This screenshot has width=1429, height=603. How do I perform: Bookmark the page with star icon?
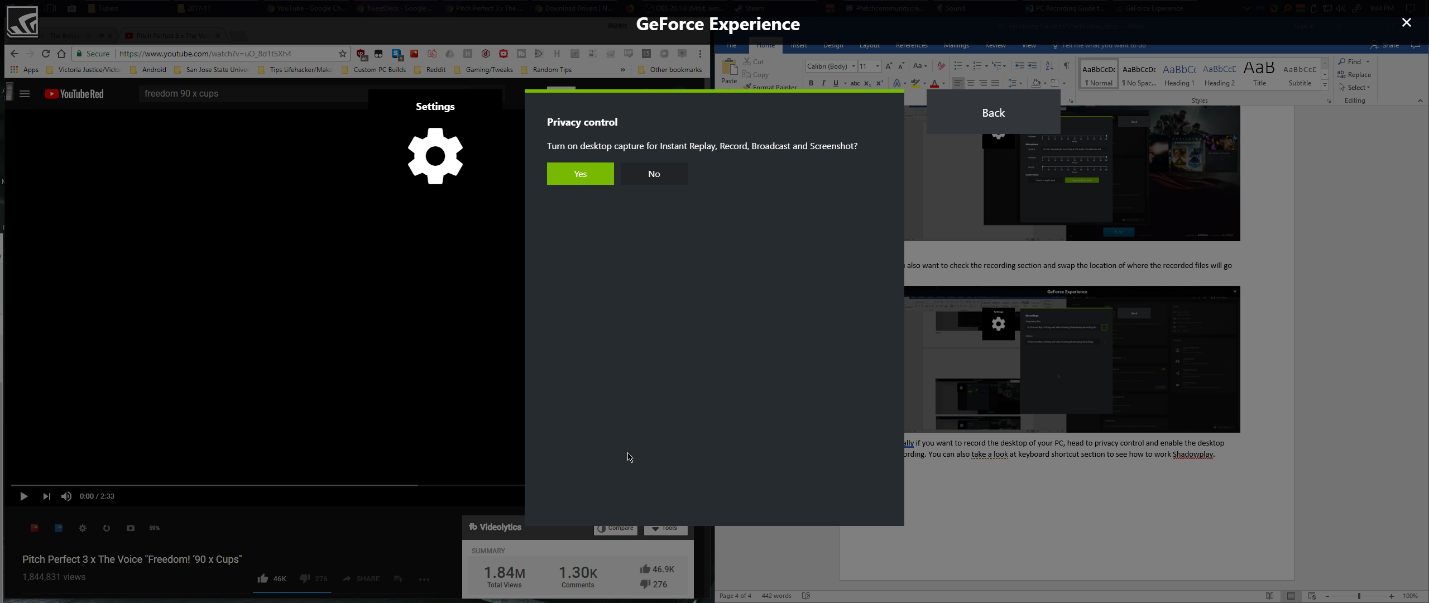click(342, 53)
